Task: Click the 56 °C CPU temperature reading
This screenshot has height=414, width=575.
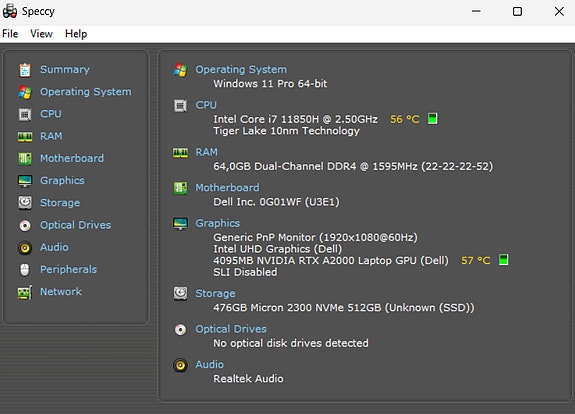Action: pyautogui.click(x=404, y=119)
